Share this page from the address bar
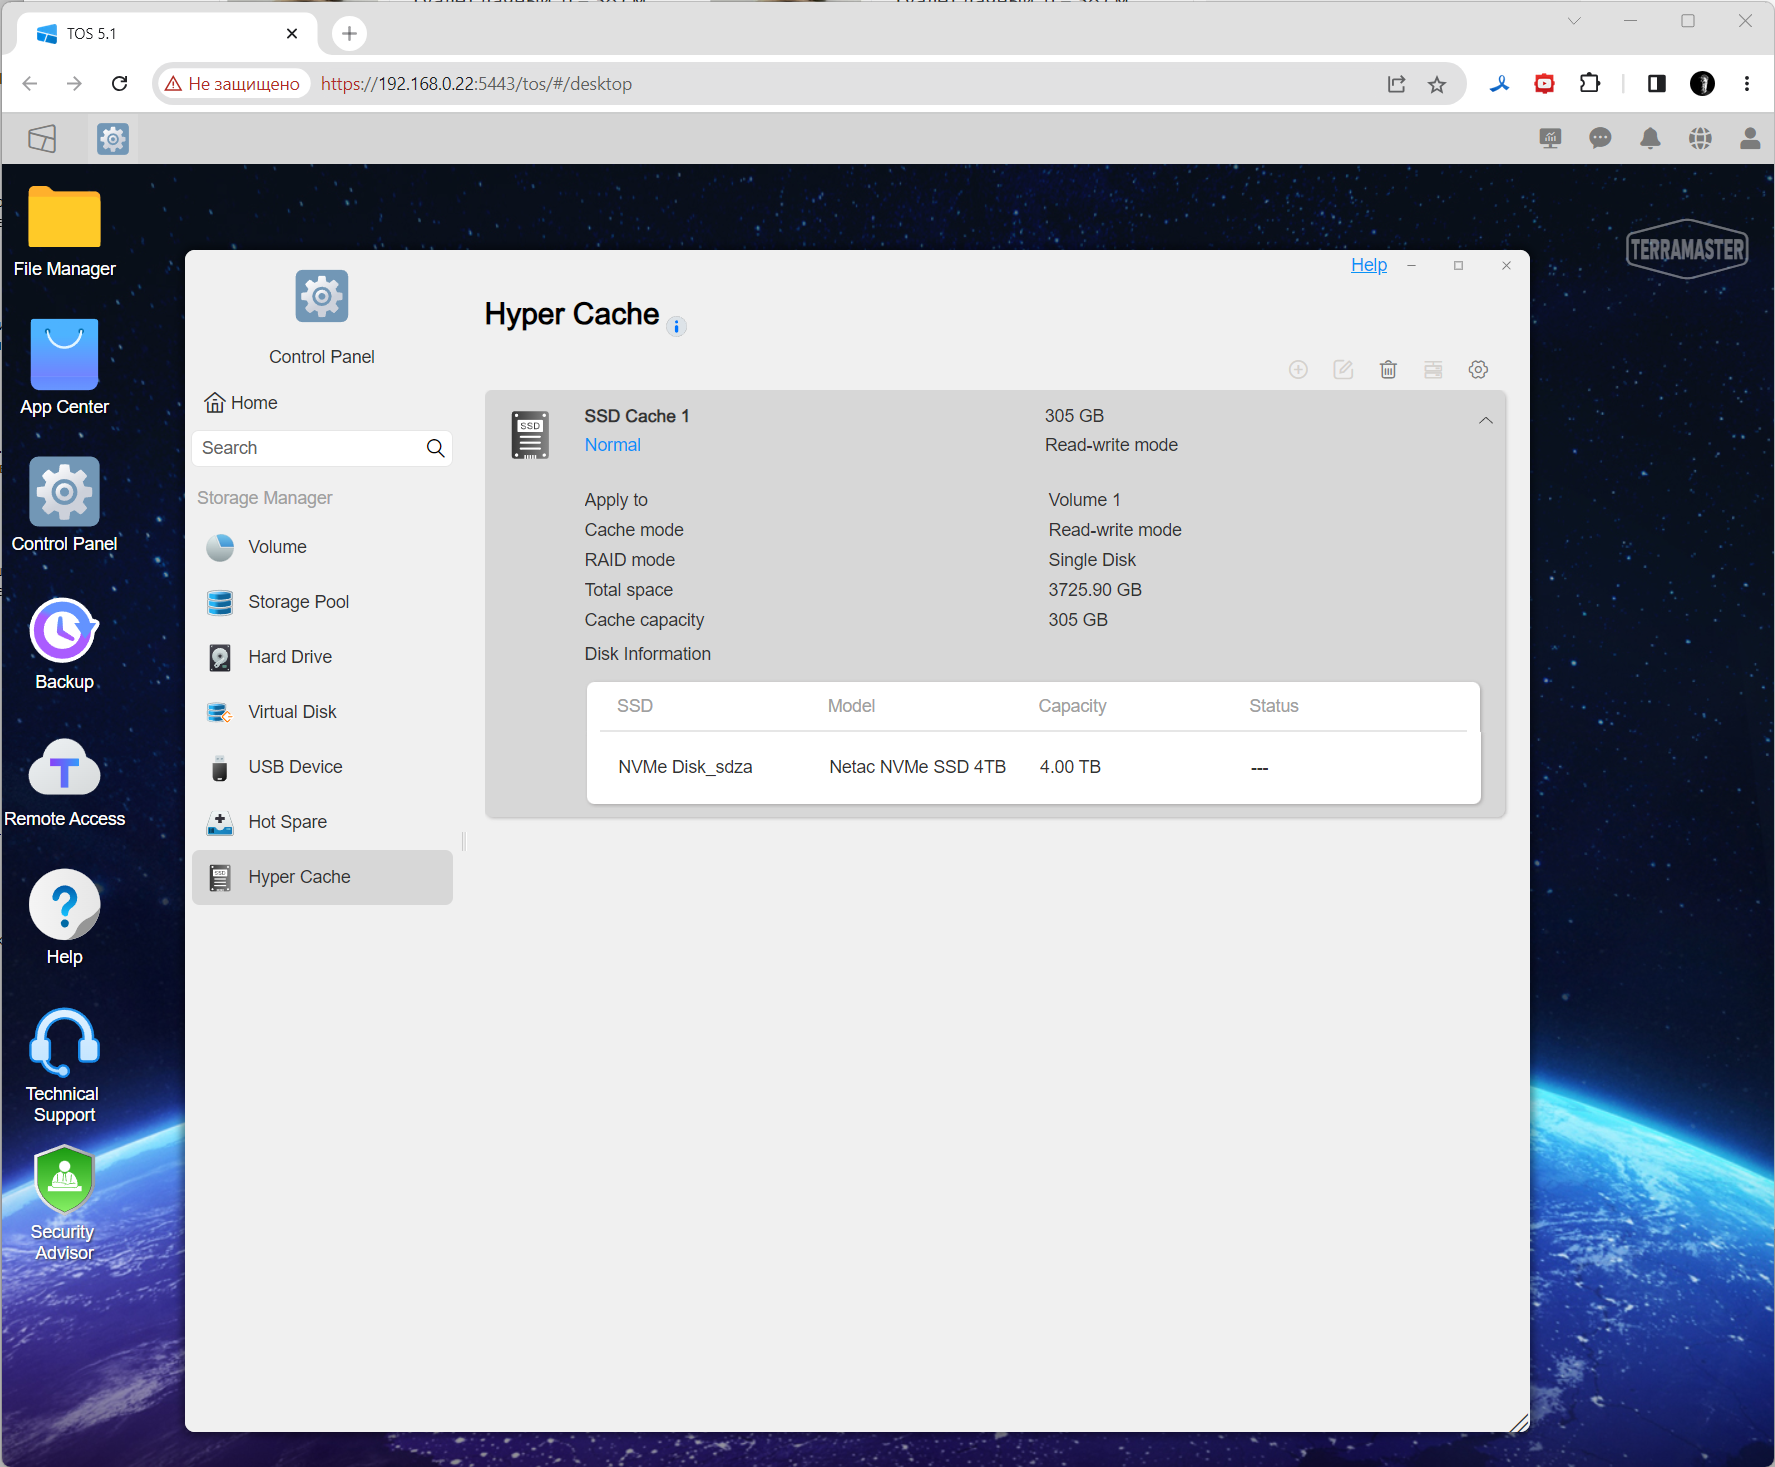1775x1467 pixels. (1397, 84)
